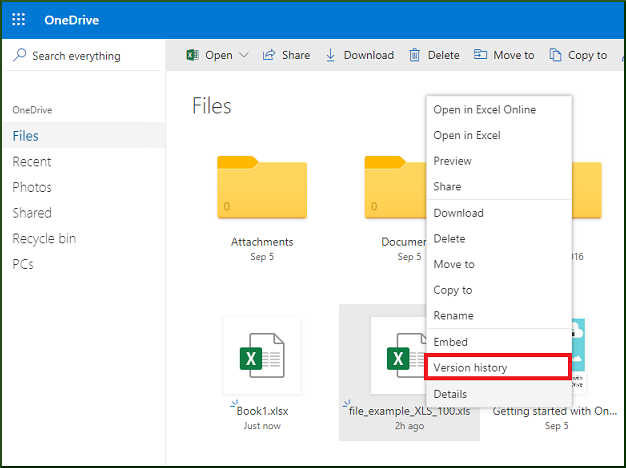Screen dimensions: 626x468
Task: Go to Shared in sidebar
Action: click(x=84, y=212)
